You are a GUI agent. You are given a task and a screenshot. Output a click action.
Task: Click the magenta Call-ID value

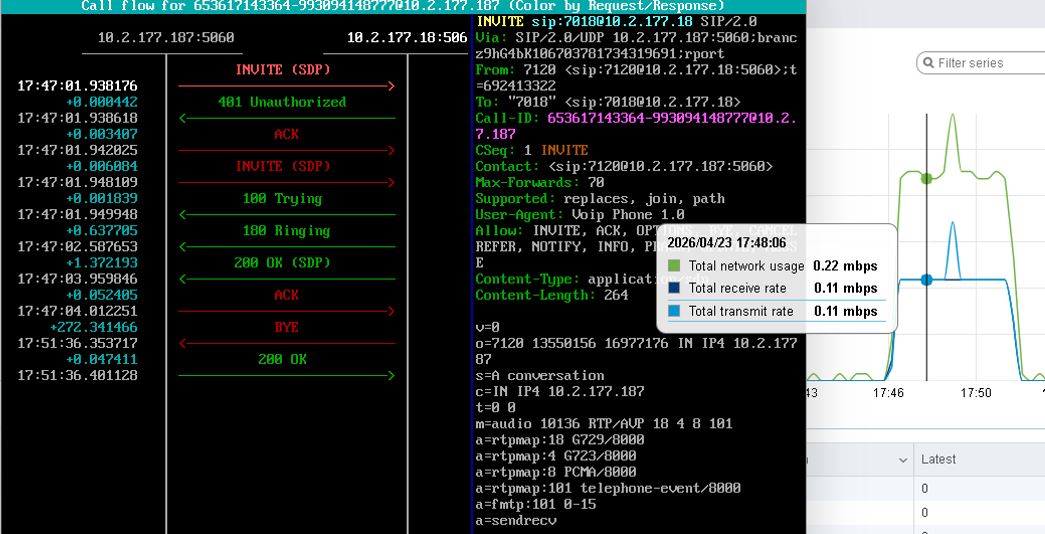(672, 118)
